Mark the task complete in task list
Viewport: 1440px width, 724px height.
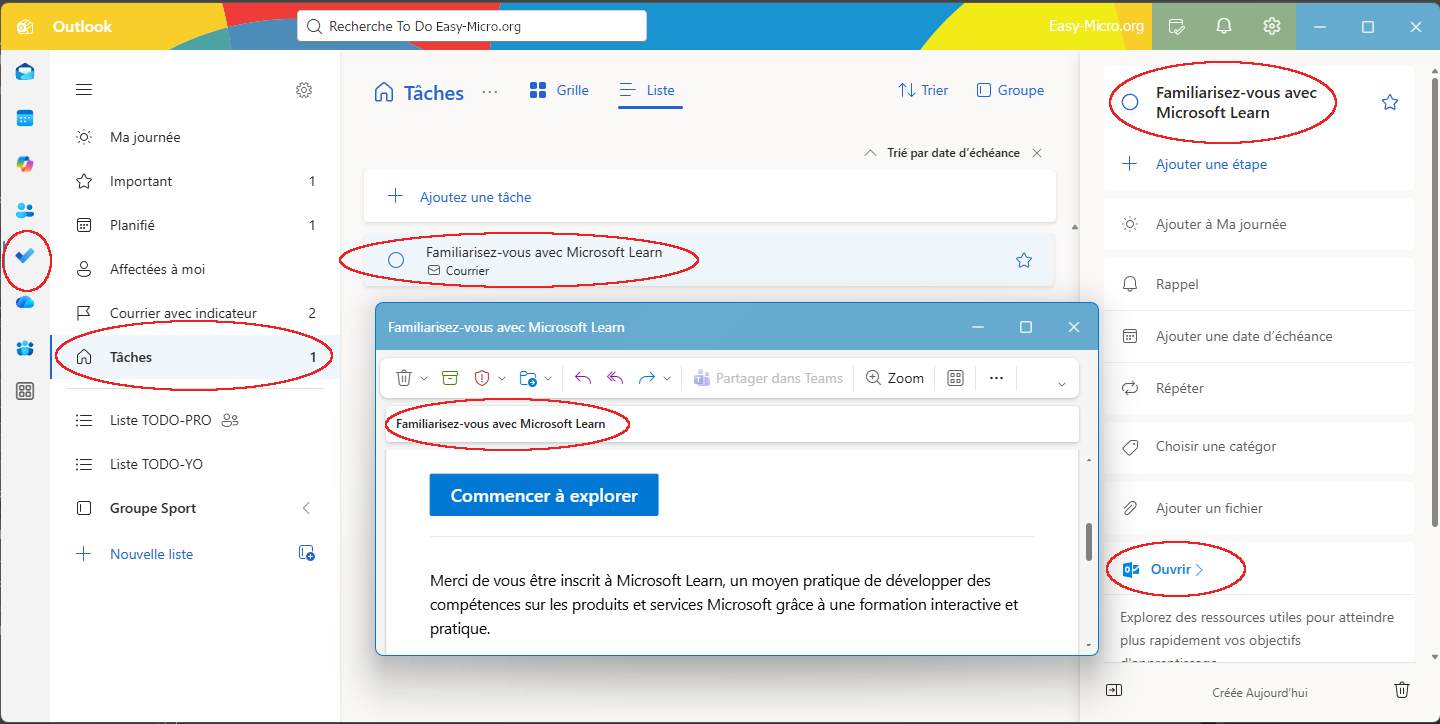click(396, 260)
